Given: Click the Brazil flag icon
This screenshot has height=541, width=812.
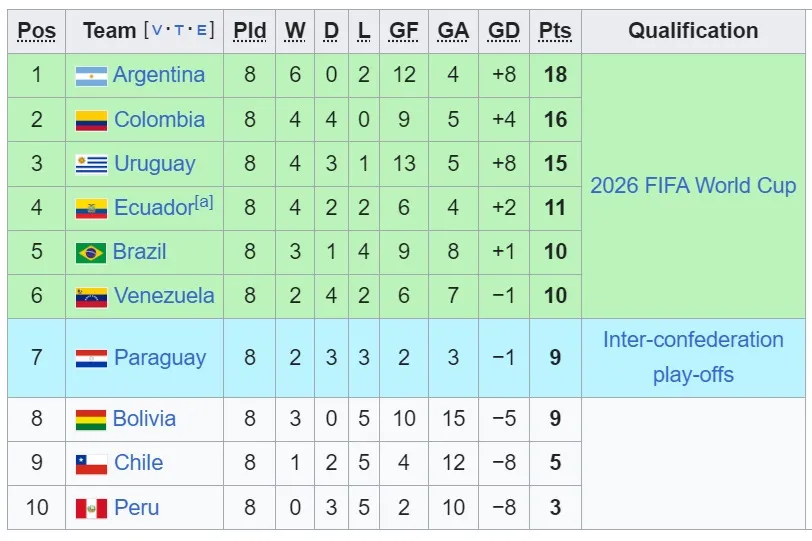Looking at the screenshot, I should [x=91, y=253].
